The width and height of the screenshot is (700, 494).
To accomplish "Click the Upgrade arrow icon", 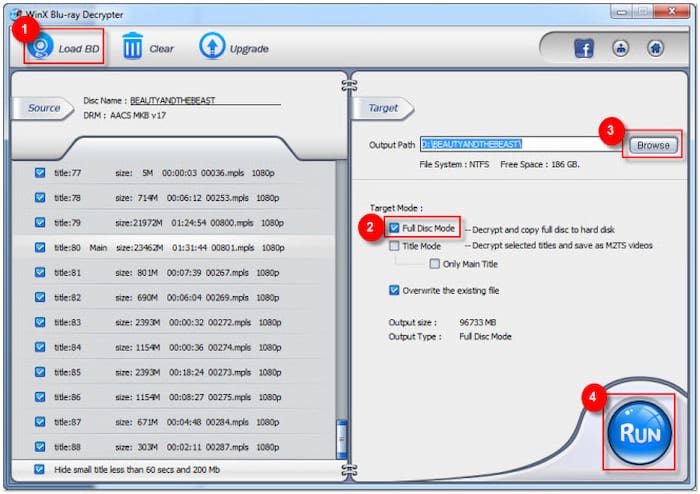I will (212, 46).
